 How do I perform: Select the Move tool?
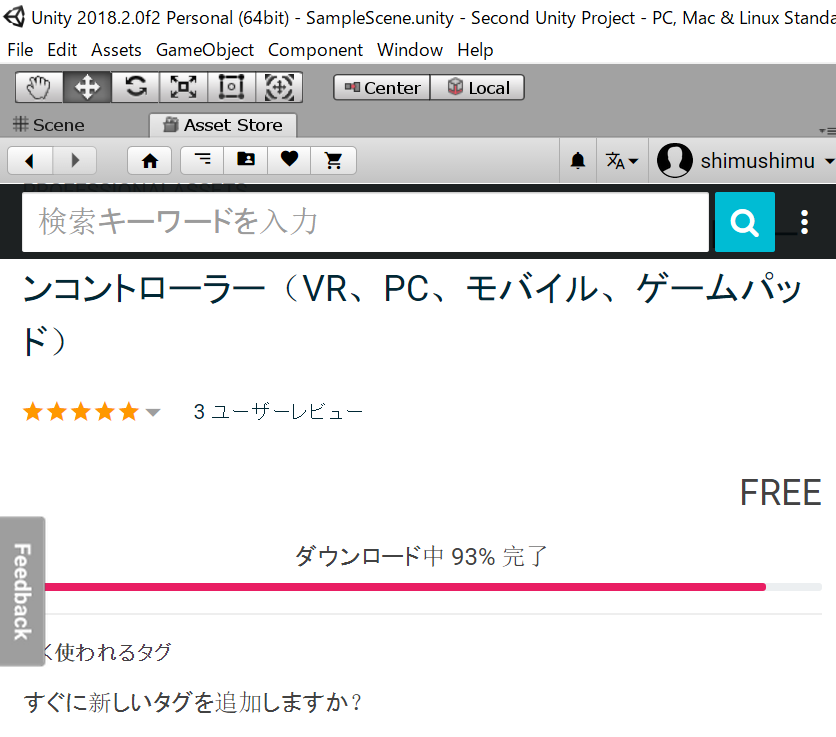point(87,88)
